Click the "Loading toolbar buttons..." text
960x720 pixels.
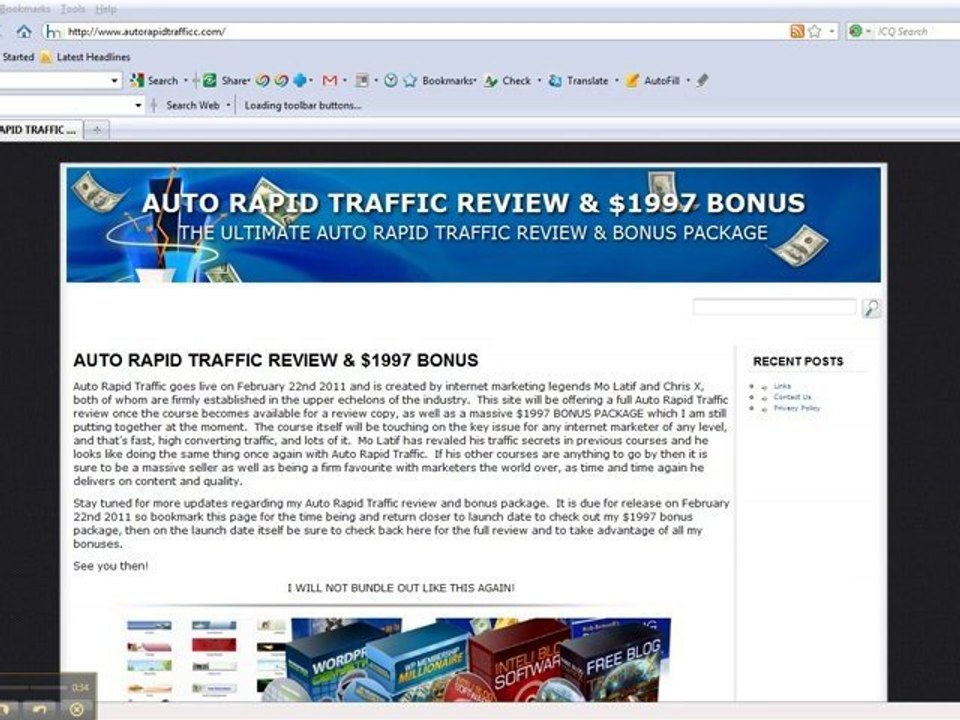tap(303, 105)
